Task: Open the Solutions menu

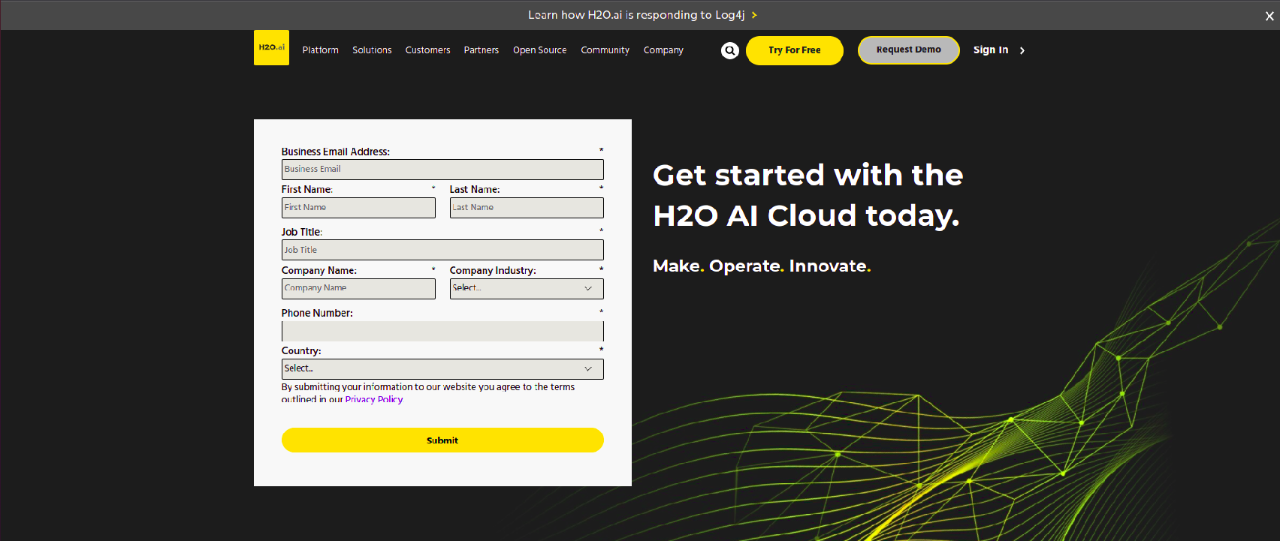Action: pyautogui.click(x=372, y=50)
